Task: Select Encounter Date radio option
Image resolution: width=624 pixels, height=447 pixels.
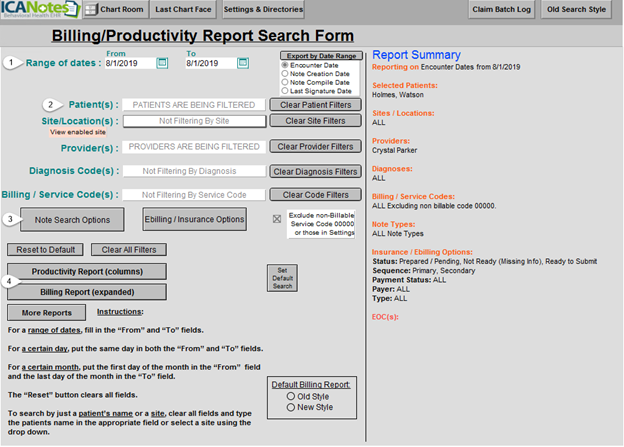Action: 286,65
